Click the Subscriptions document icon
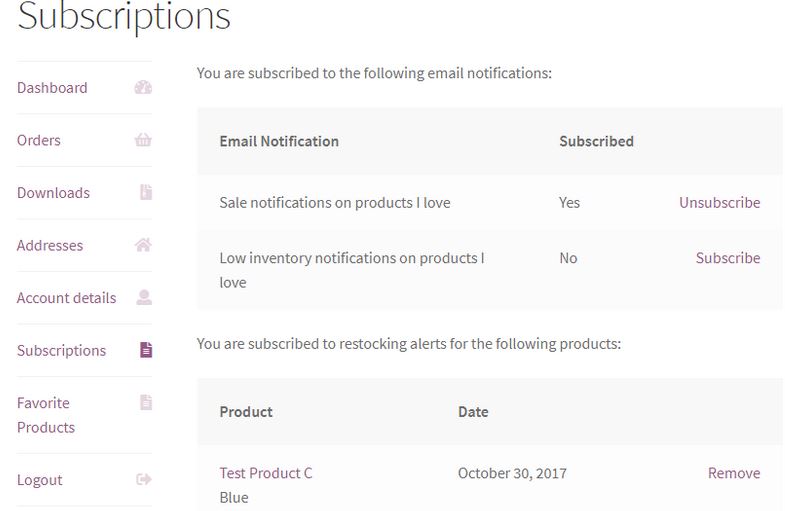Image resolution: width=785 pixels, height=511 pixels. [x=146, y=350]
